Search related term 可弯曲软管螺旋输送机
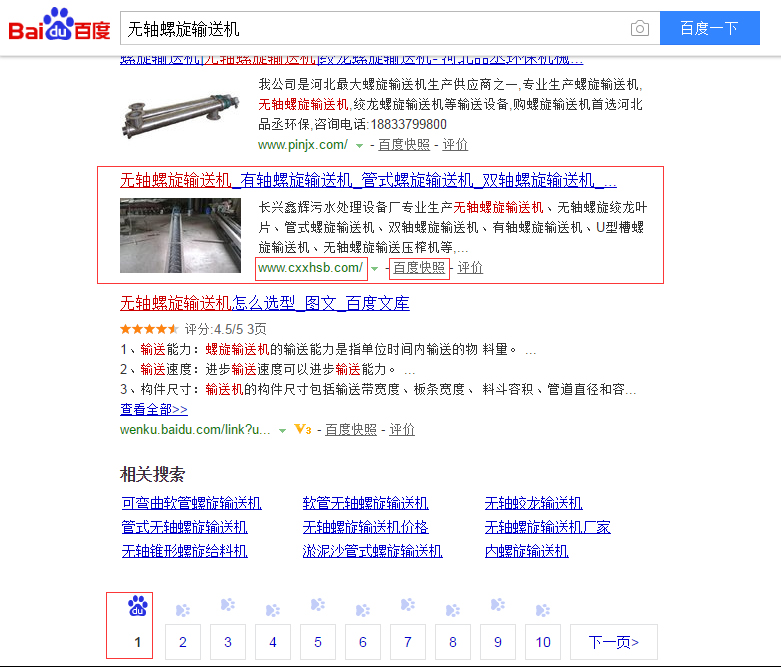The image size is (781, 667). point(192,503)
